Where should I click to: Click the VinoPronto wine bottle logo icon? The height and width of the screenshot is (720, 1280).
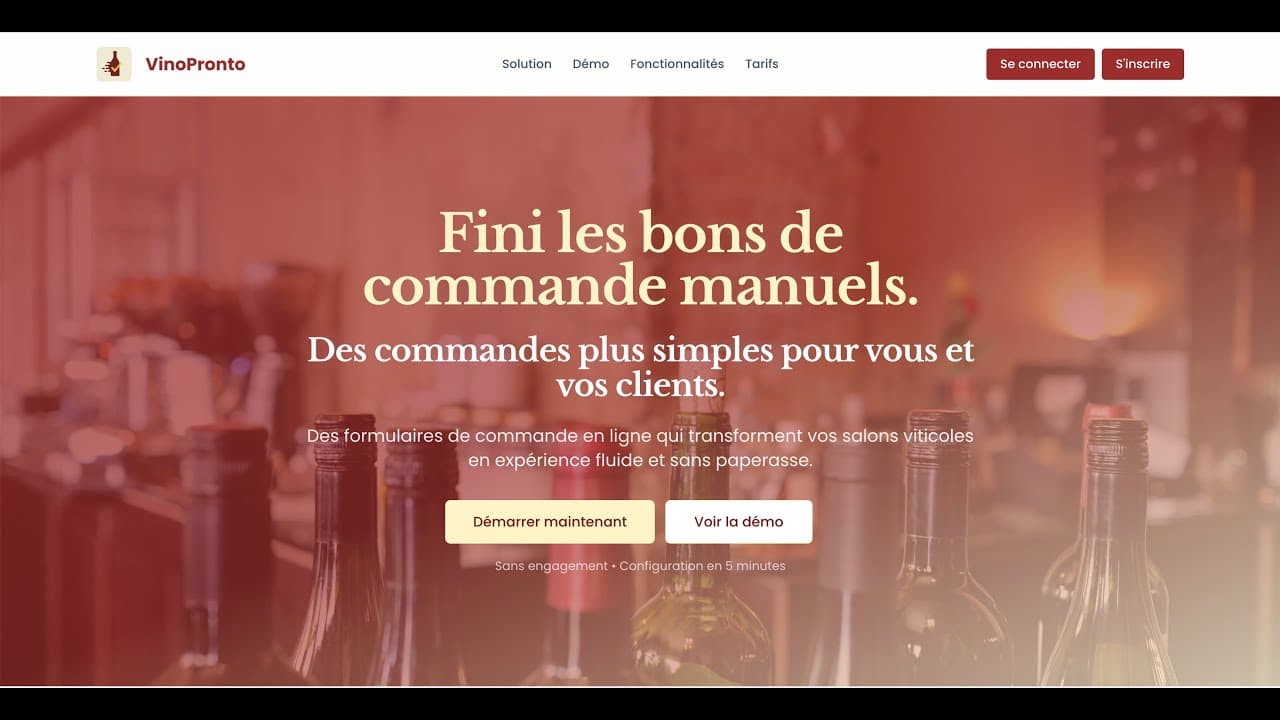coord(114,64)
